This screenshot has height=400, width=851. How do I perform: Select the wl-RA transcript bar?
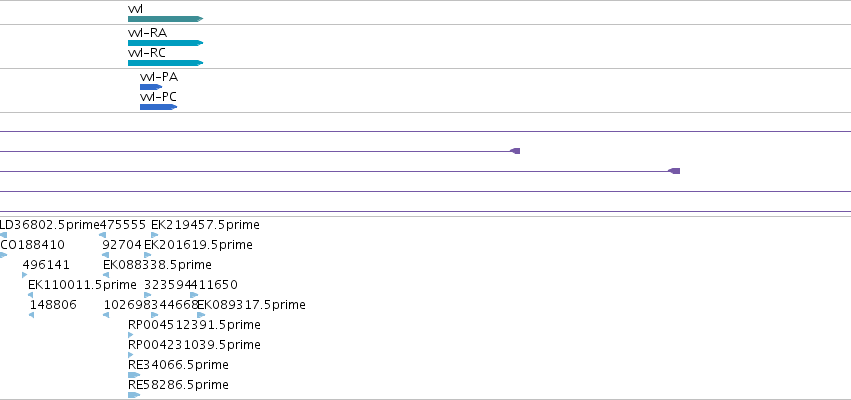(166, 43)
